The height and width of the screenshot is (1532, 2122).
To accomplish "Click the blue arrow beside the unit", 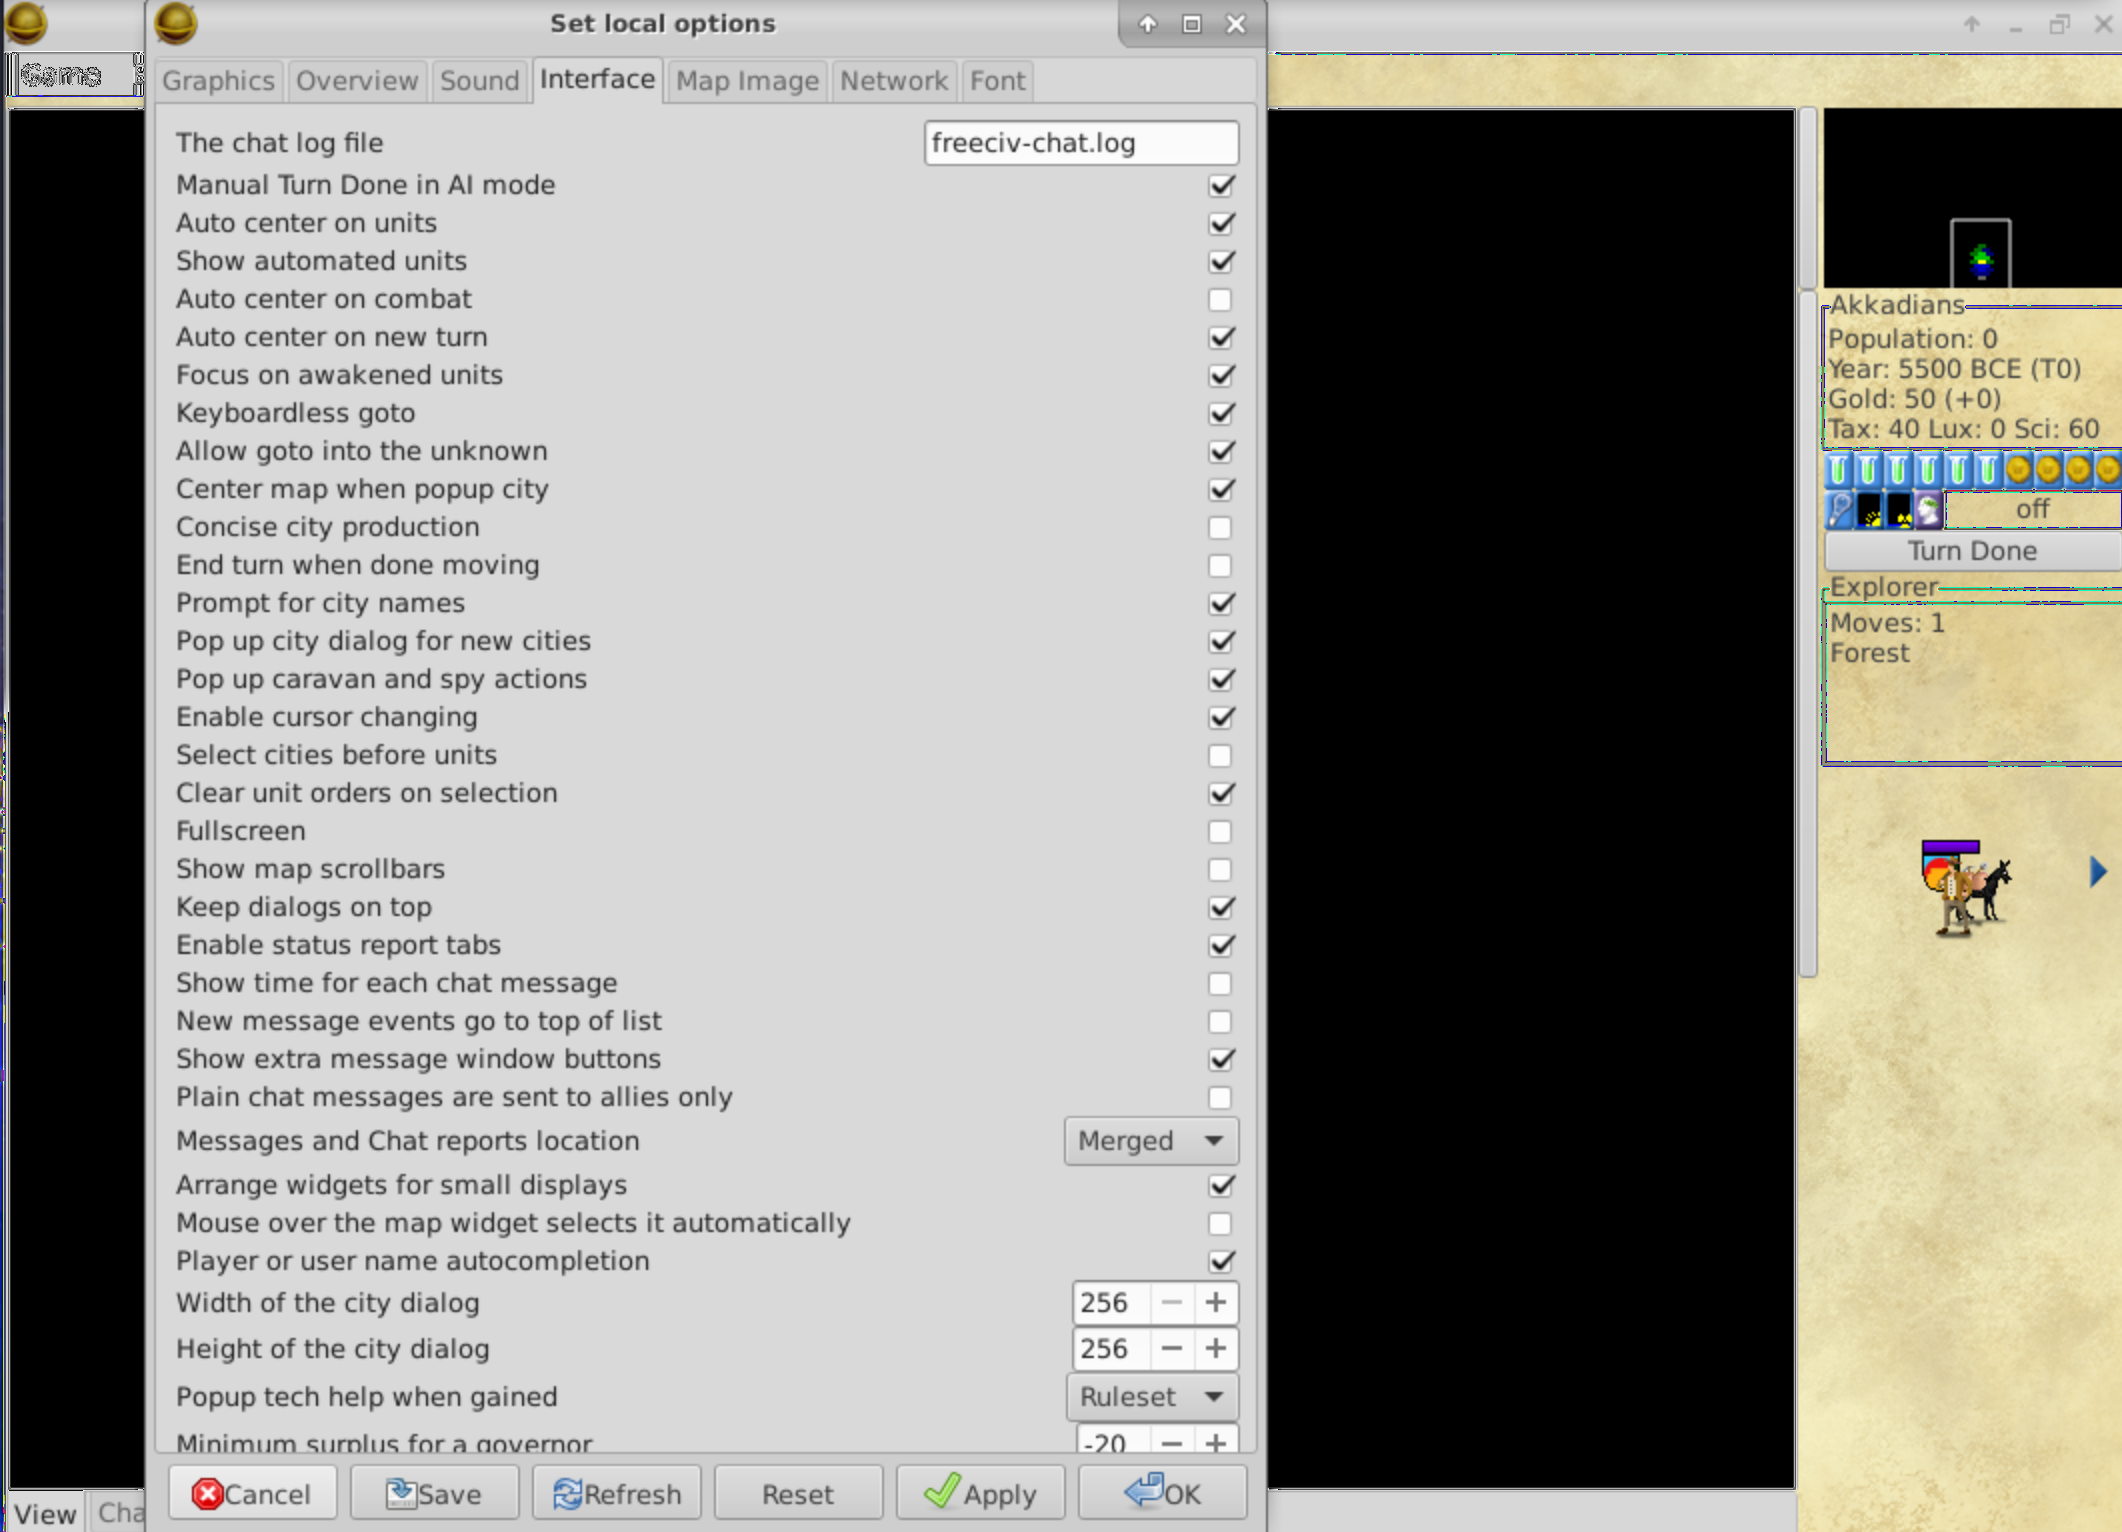I will pos(2097,872).
